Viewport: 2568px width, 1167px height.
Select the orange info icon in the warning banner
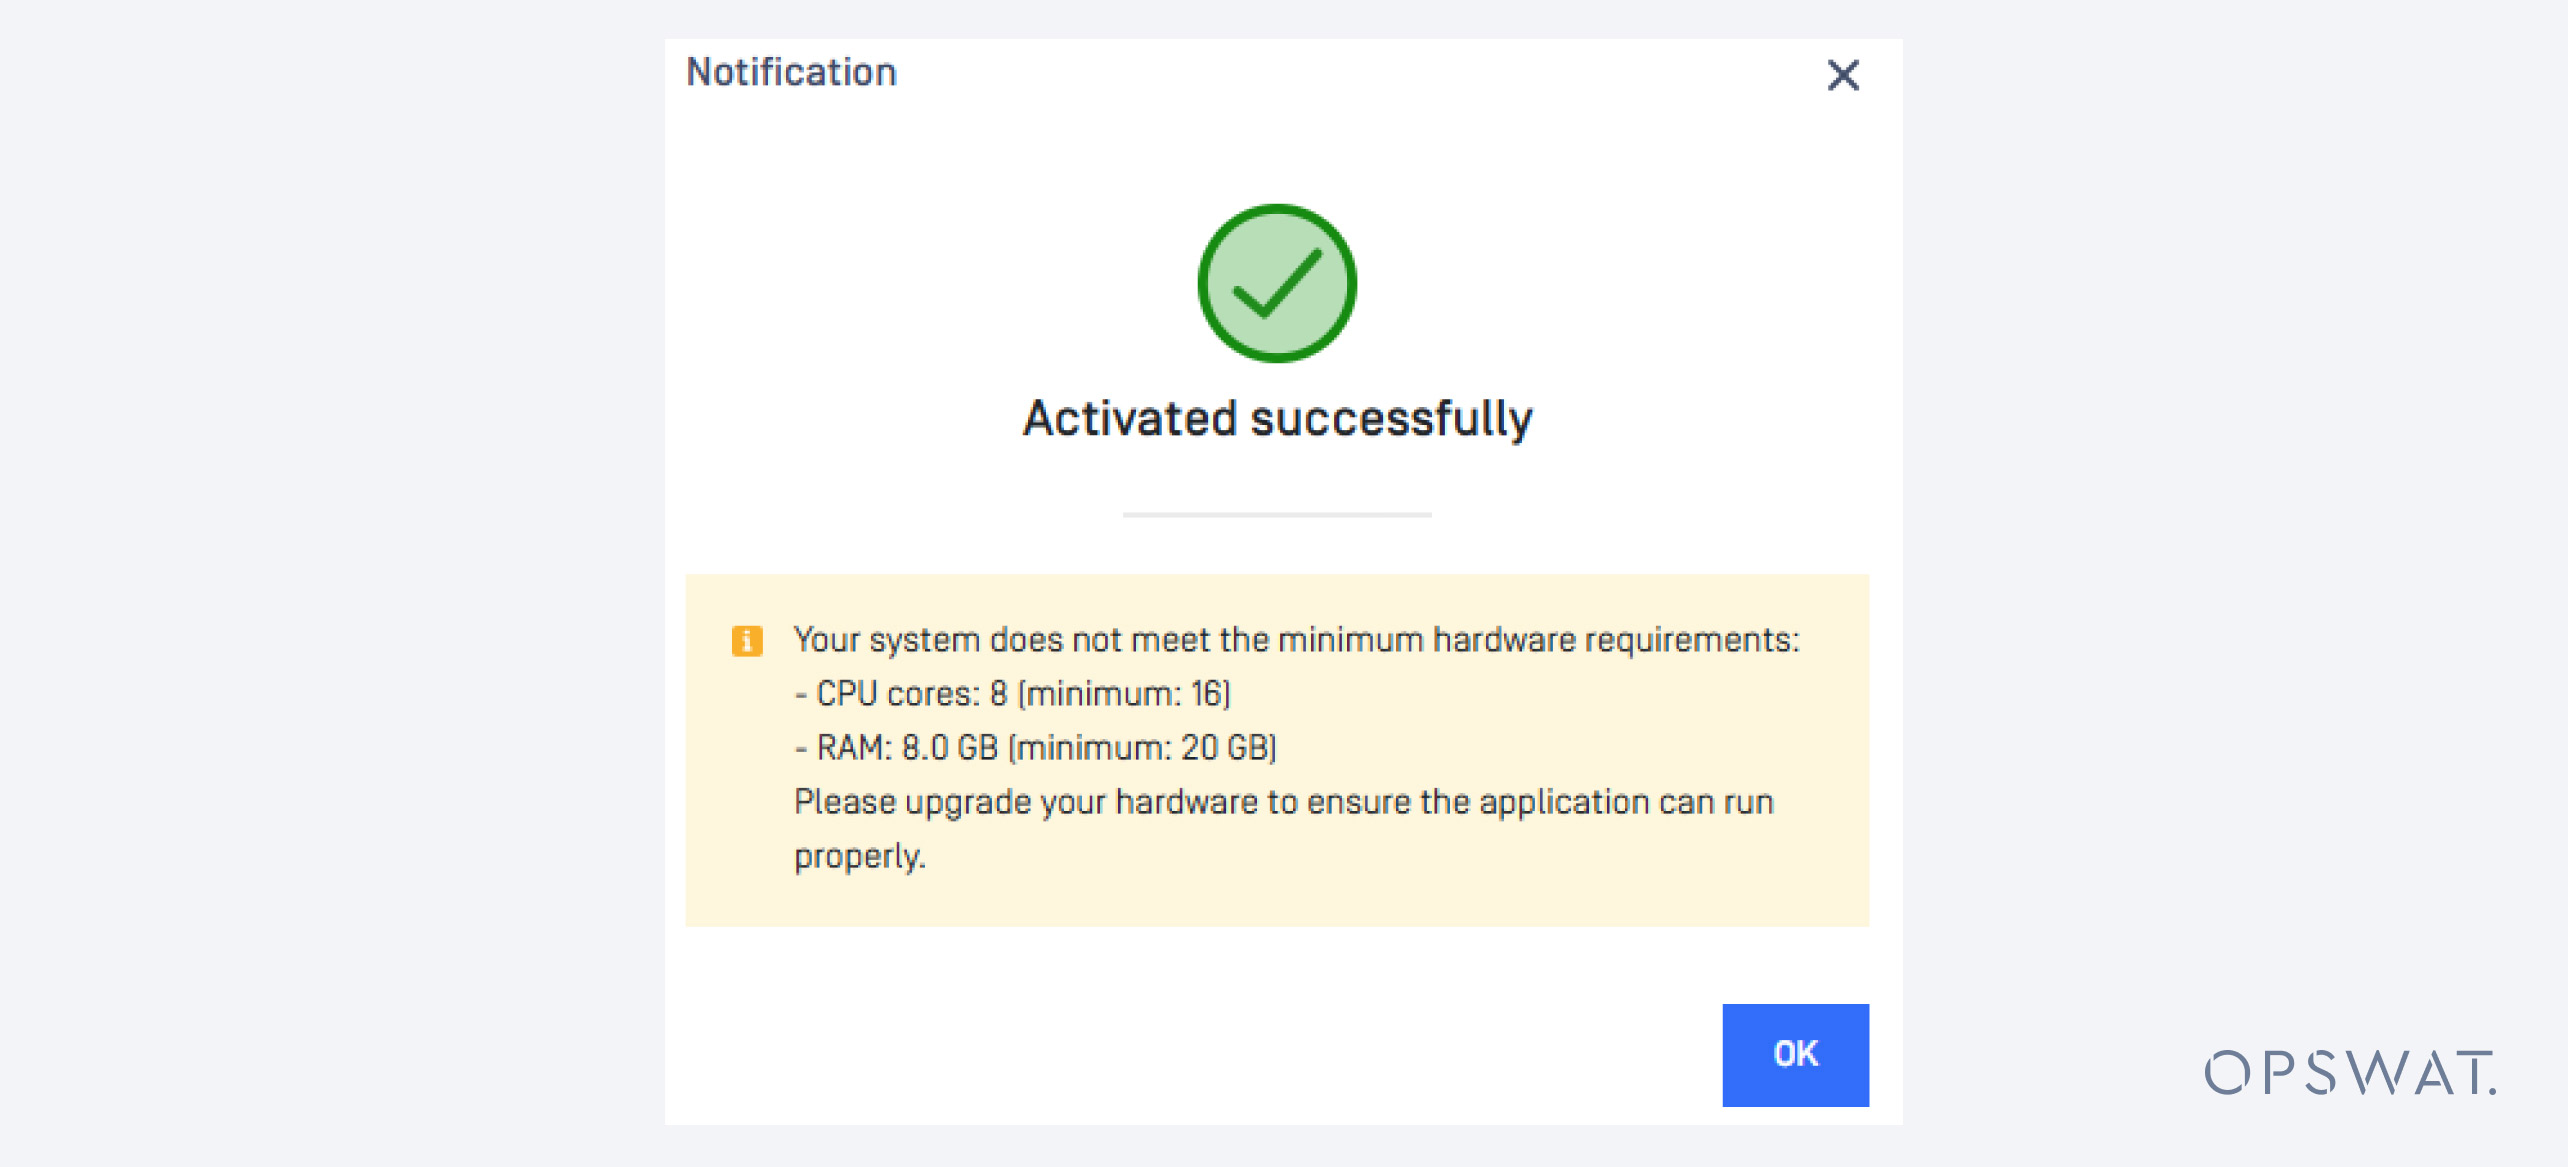(x=747, y=640)
